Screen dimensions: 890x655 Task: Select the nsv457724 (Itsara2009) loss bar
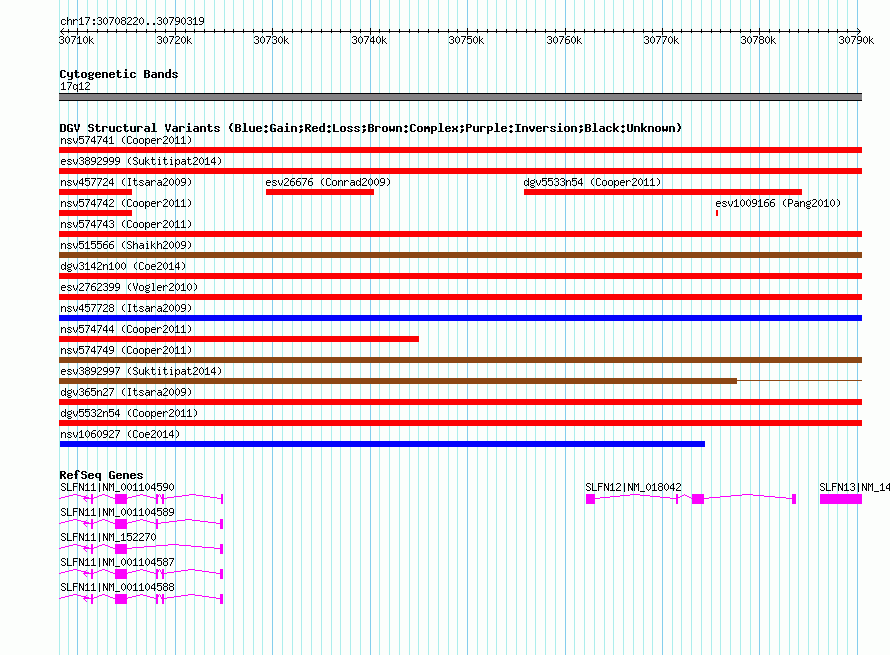[x=95, y=192]
